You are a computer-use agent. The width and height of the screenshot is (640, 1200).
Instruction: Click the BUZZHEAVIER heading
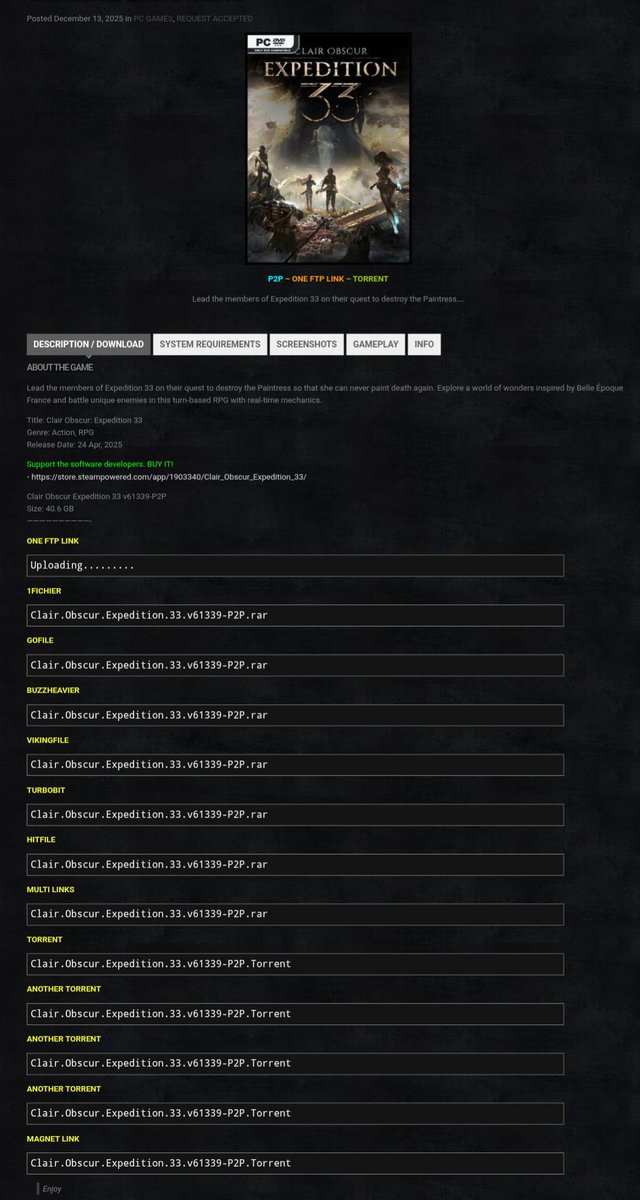tap(53, 690)
